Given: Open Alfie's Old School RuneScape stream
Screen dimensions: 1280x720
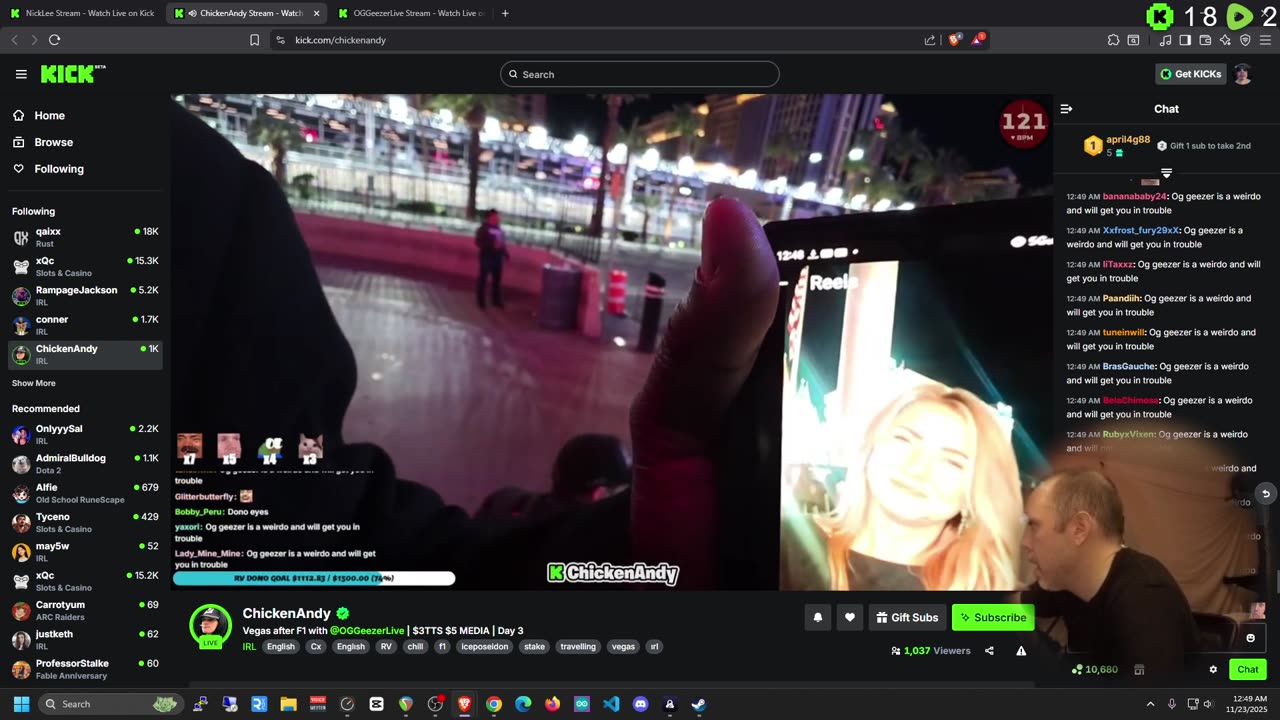Looking at the screenshot, I should pos(85,493).
